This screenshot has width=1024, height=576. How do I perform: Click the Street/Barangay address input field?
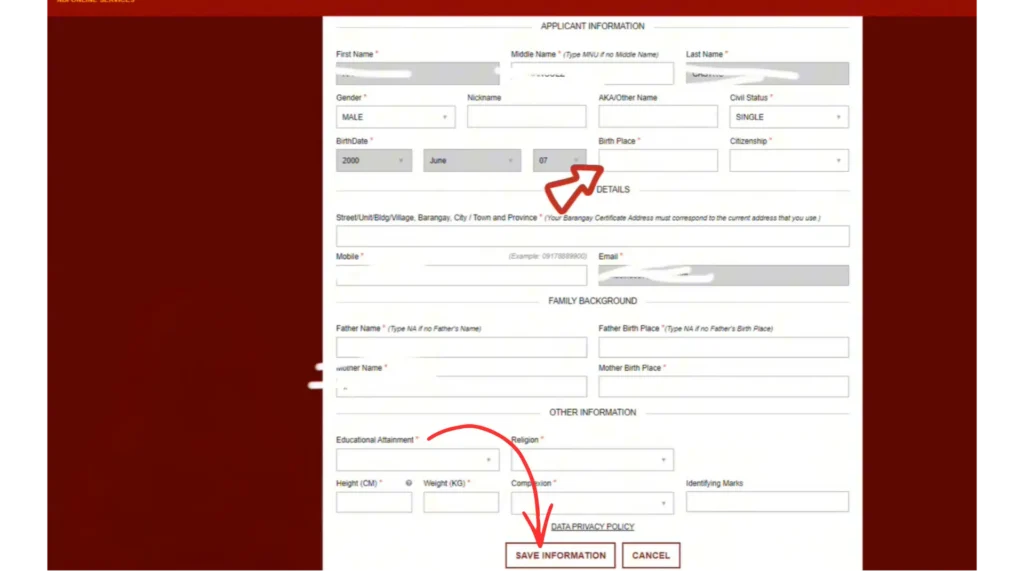(592, 236)
